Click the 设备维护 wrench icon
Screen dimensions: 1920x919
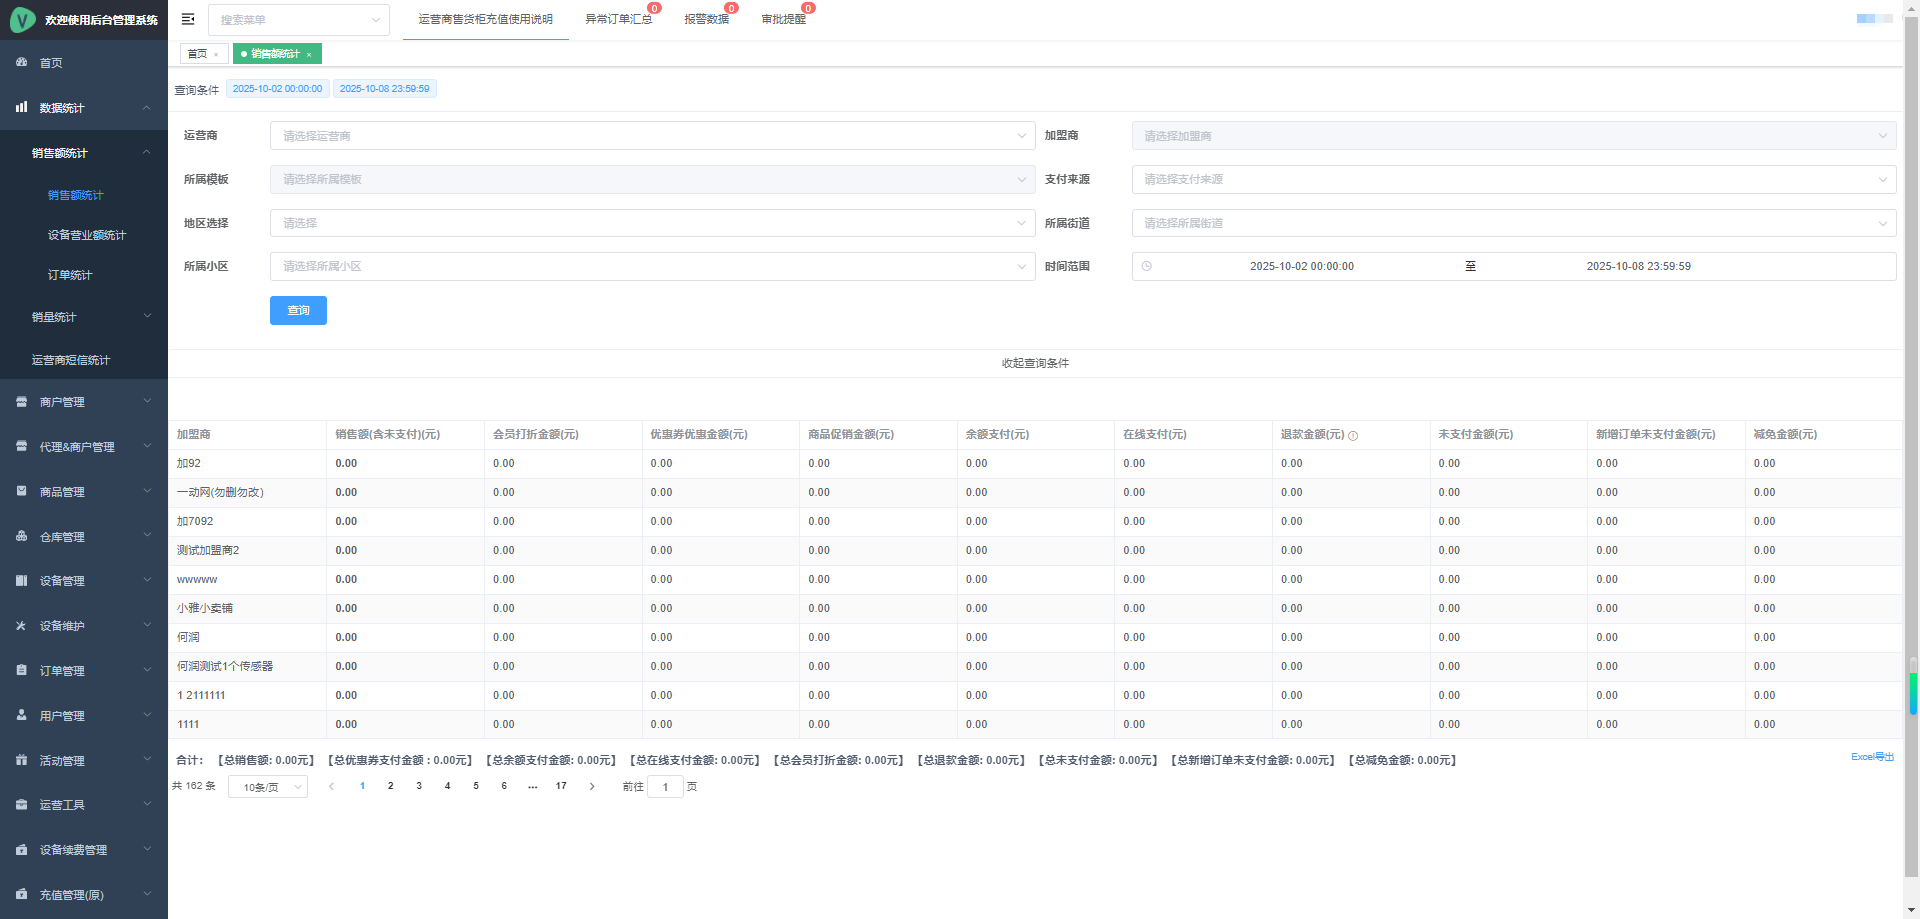tap(22, 626)
